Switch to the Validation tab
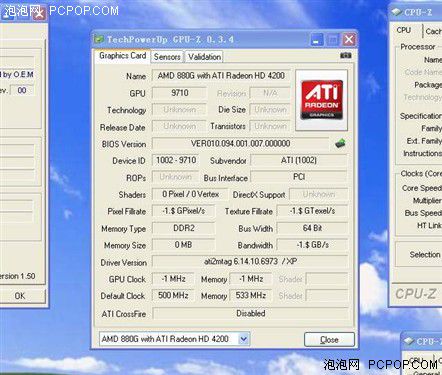This screenshot has width=442, height=375. coord(204,57)
